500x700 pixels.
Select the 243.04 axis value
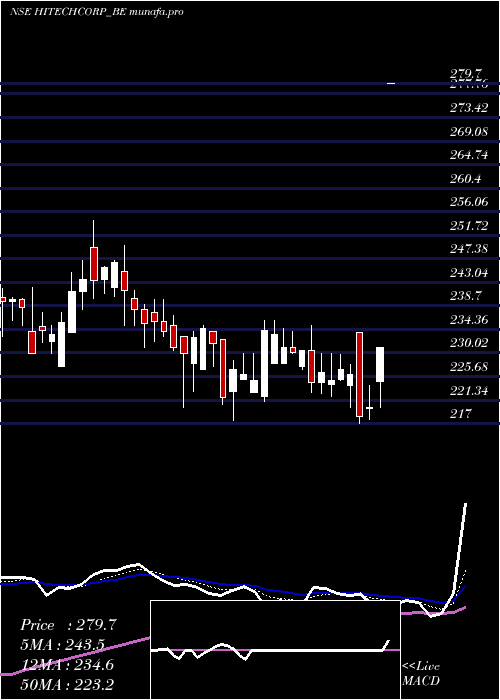pyautogui.click(x=468, y=272)
